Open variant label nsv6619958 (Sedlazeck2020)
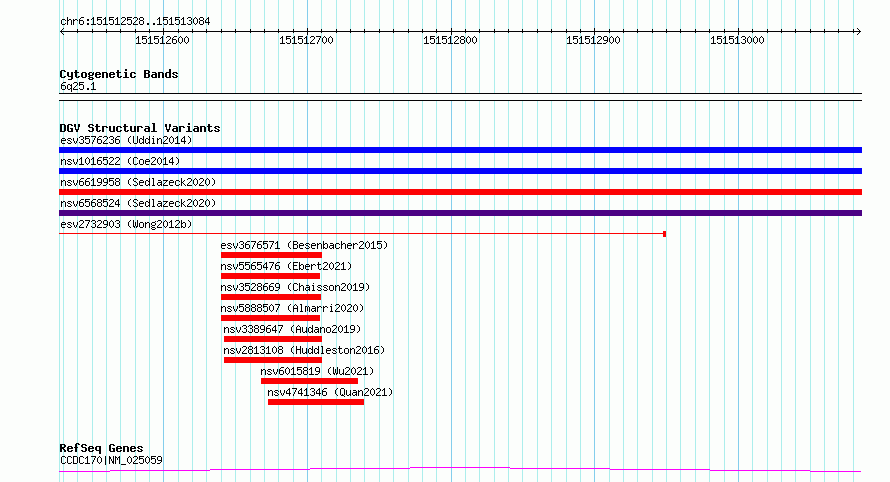Image resolution: width=890 pixels, height=482 pixels. (138, 182)
